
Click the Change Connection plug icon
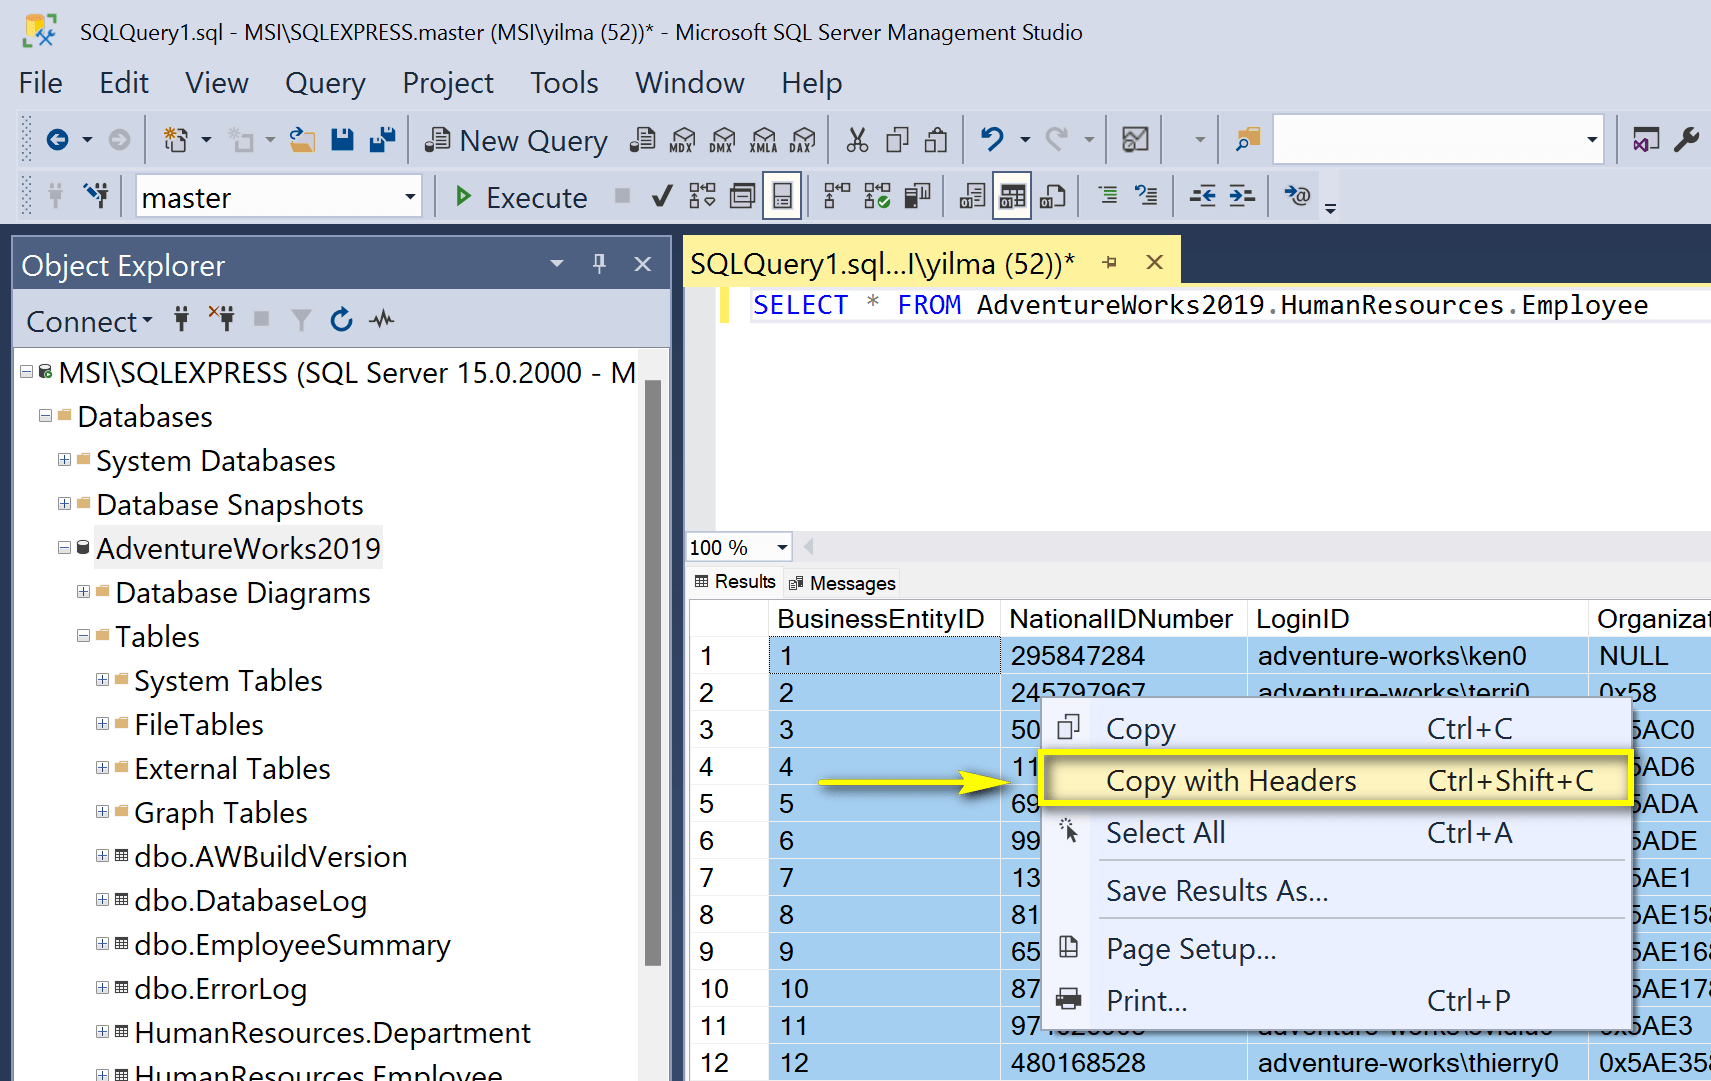pyautogui.click(x=96, y=195)
